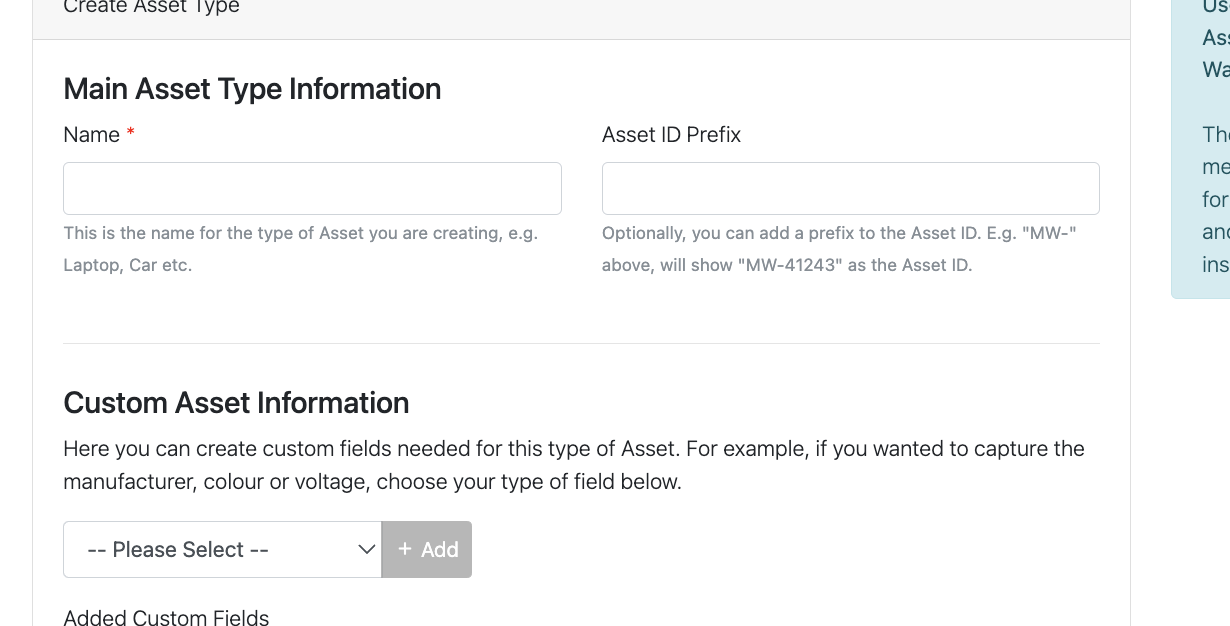Viewport: 1230px width, 626px height.
Task: Click the Custom Asset Information section heading
Action: click(x=236, y=403)
